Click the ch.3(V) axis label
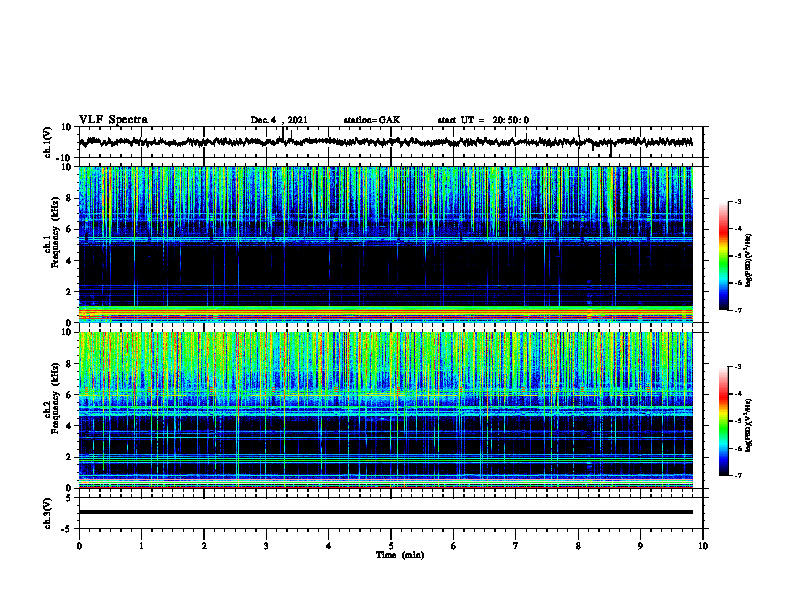Image resolution: width=792 pixels, height=612 pixels. pos(48,513)
